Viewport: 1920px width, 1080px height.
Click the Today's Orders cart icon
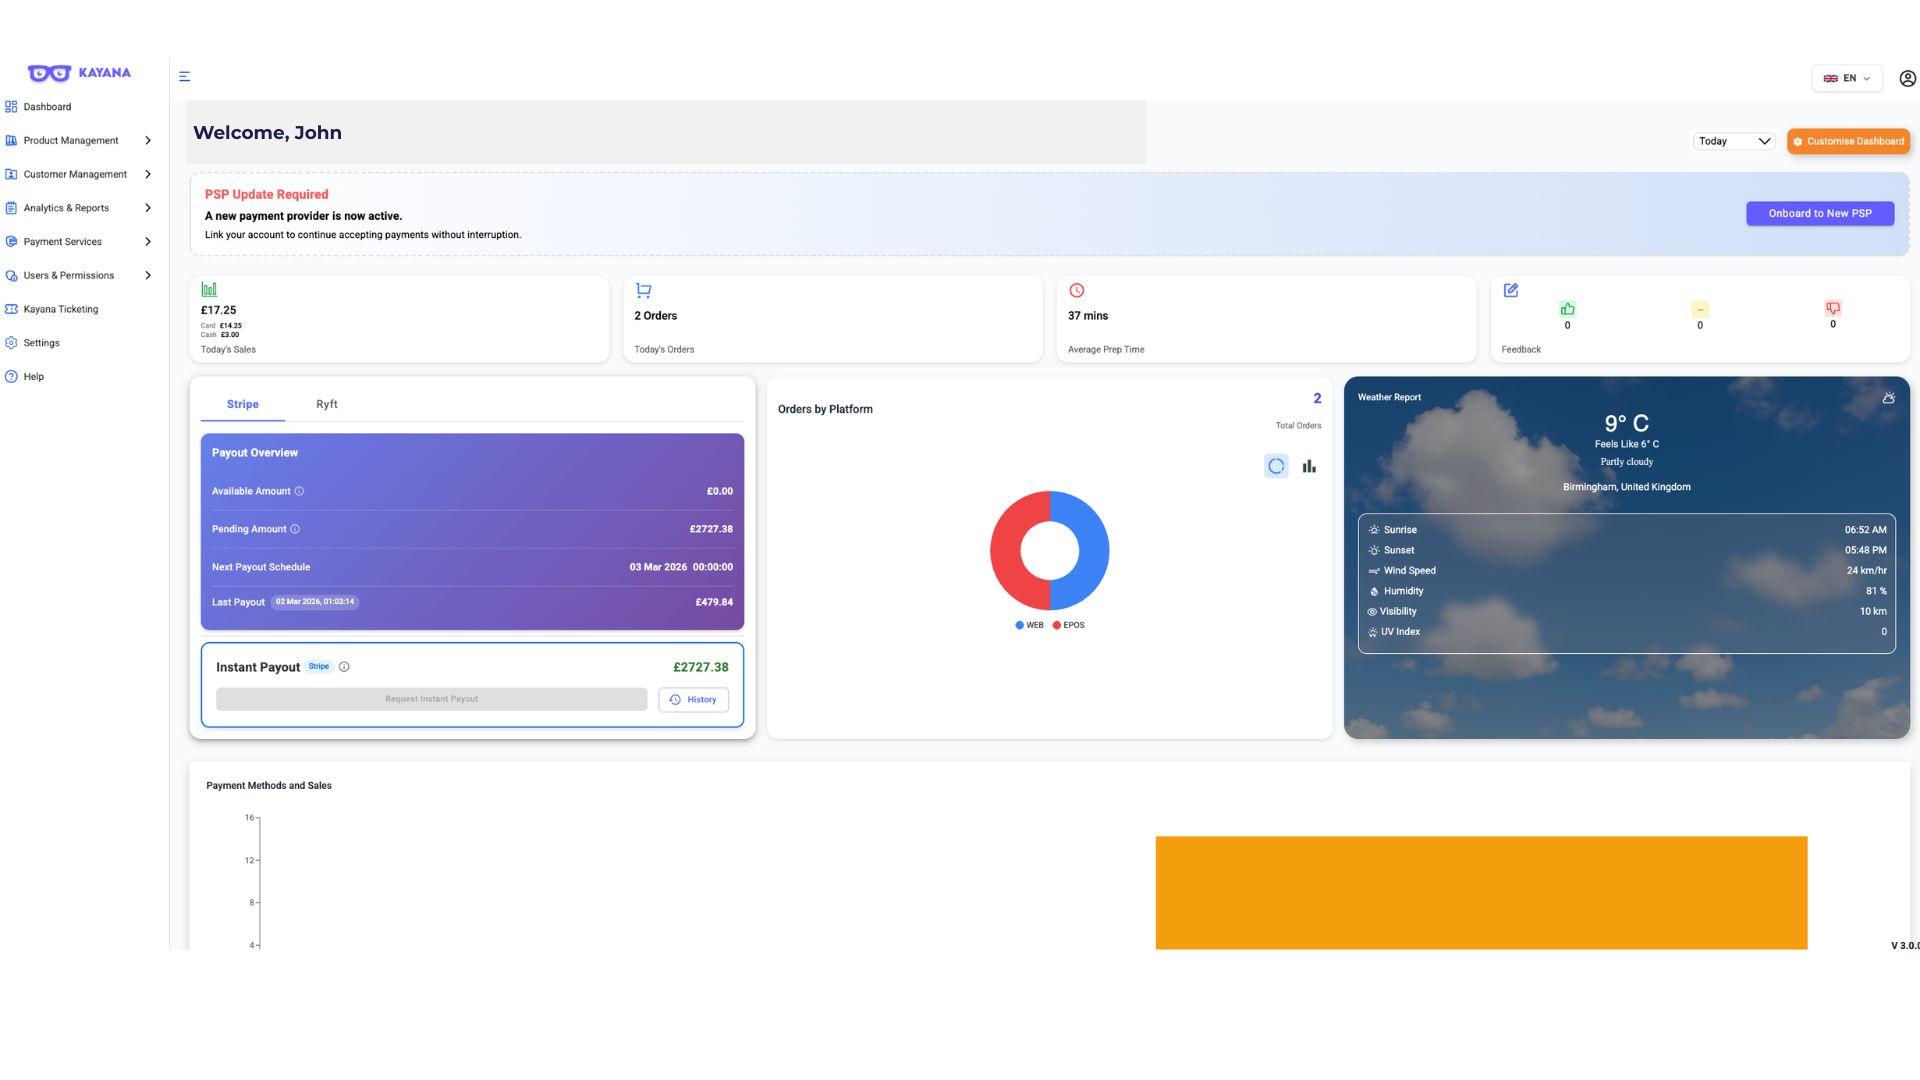coord(643,291)
